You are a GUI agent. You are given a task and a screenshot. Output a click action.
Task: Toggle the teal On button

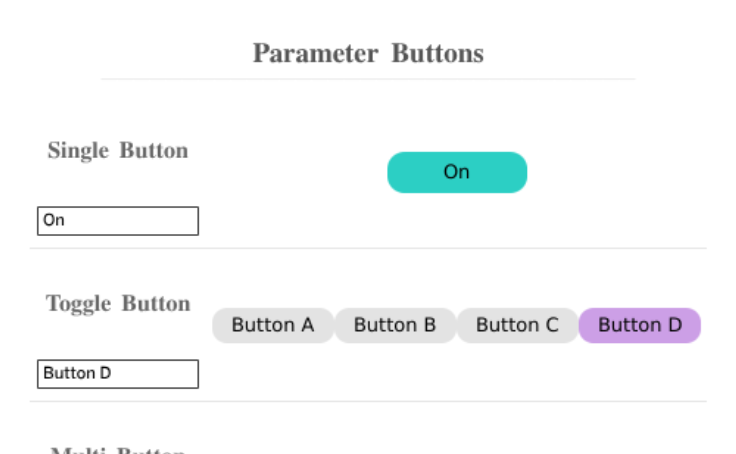click(456, 172)
